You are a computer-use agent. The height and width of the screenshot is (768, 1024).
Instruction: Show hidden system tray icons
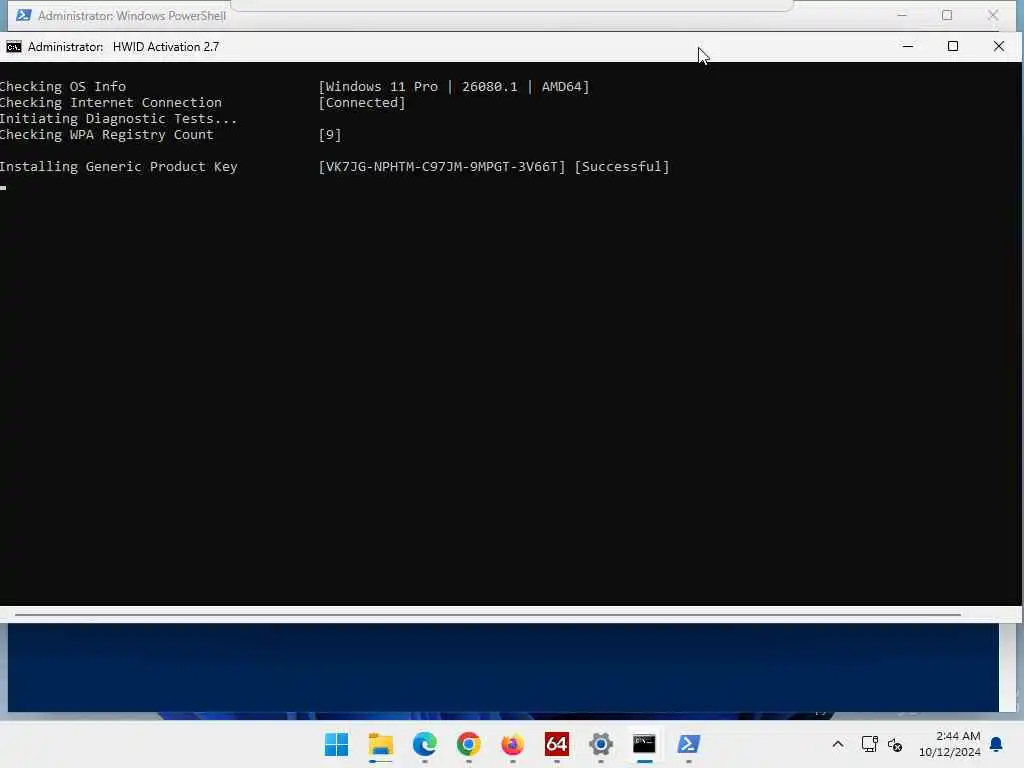click(x=838, y=744)
